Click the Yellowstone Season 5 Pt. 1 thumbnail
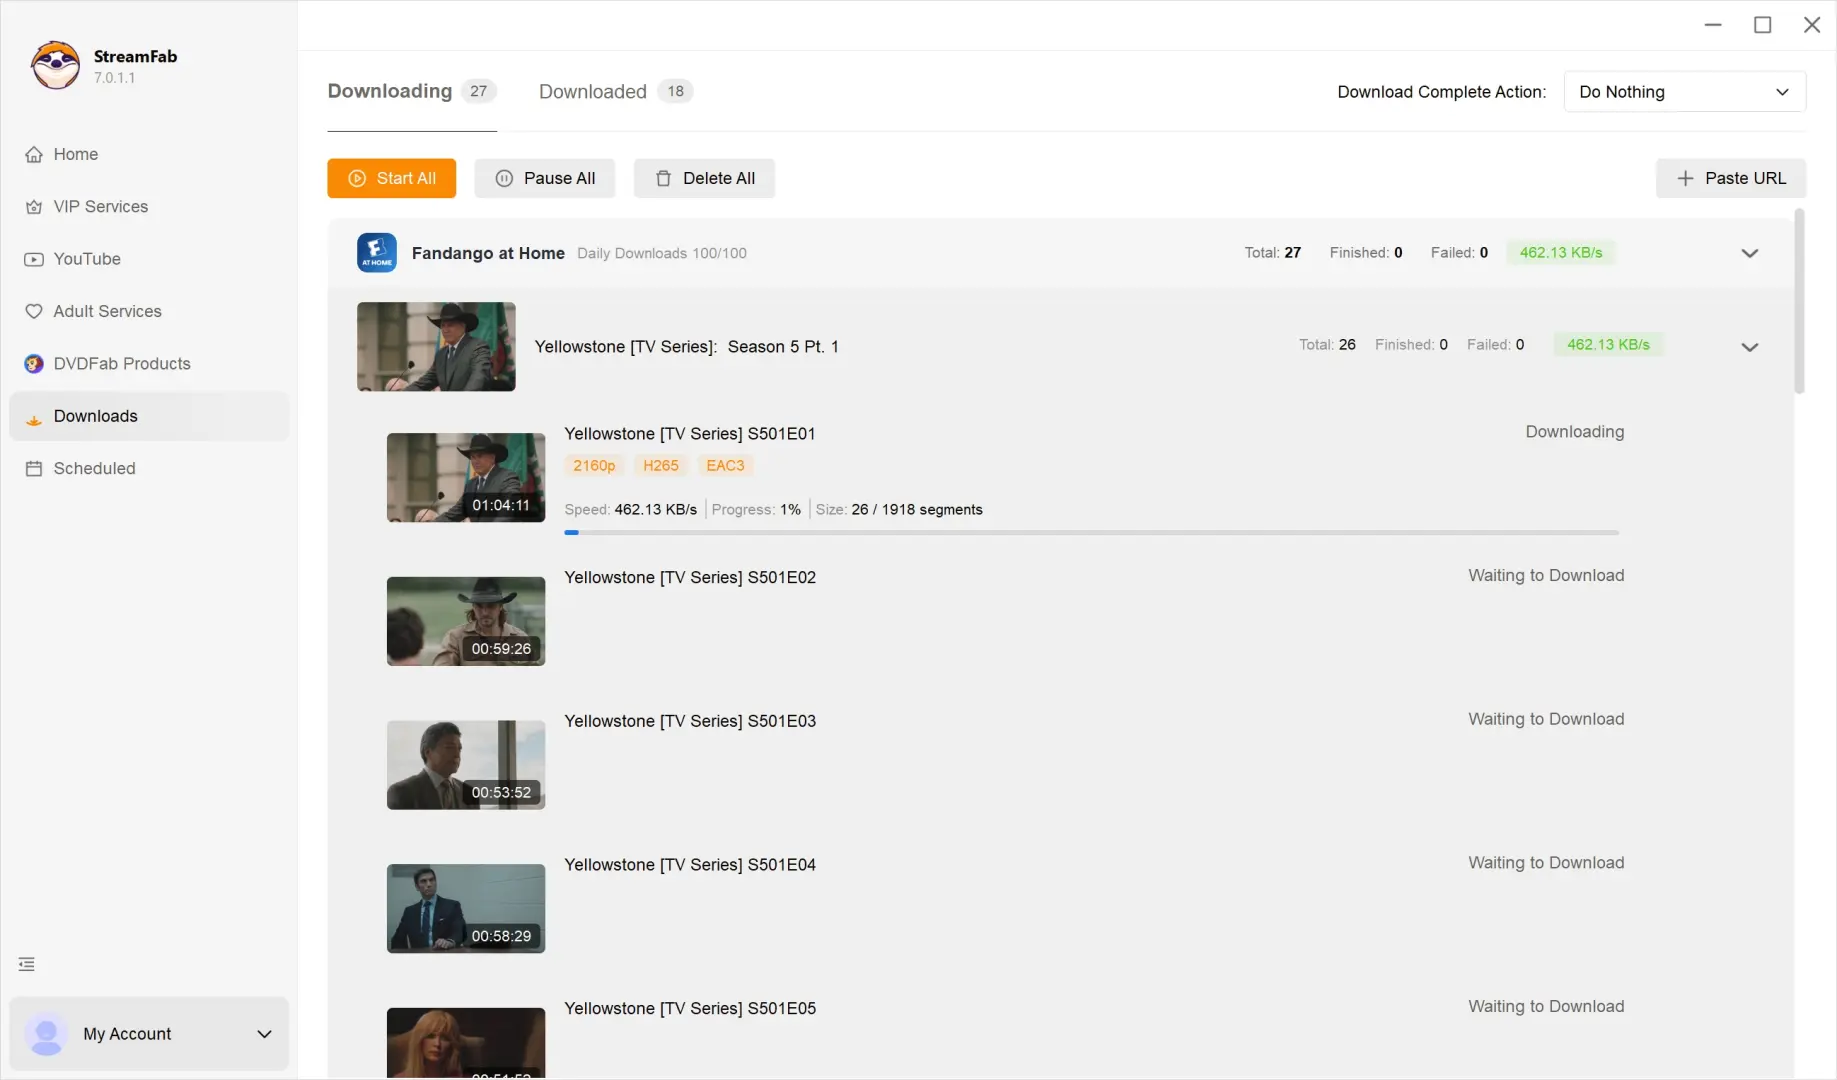The image size is (1837, 1080). (436, 346)
